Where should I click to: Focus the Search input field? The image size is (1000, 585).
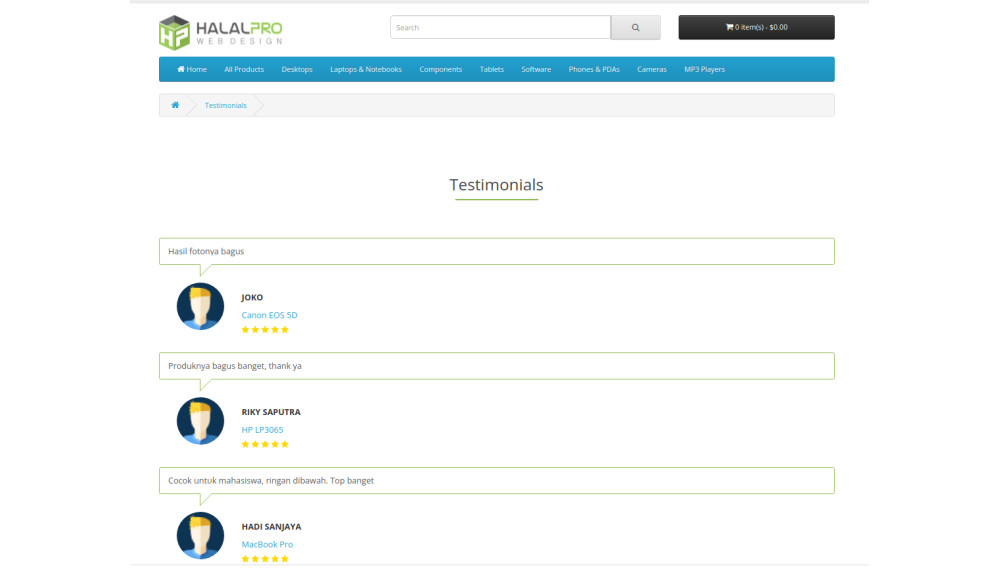click(500, 28)
